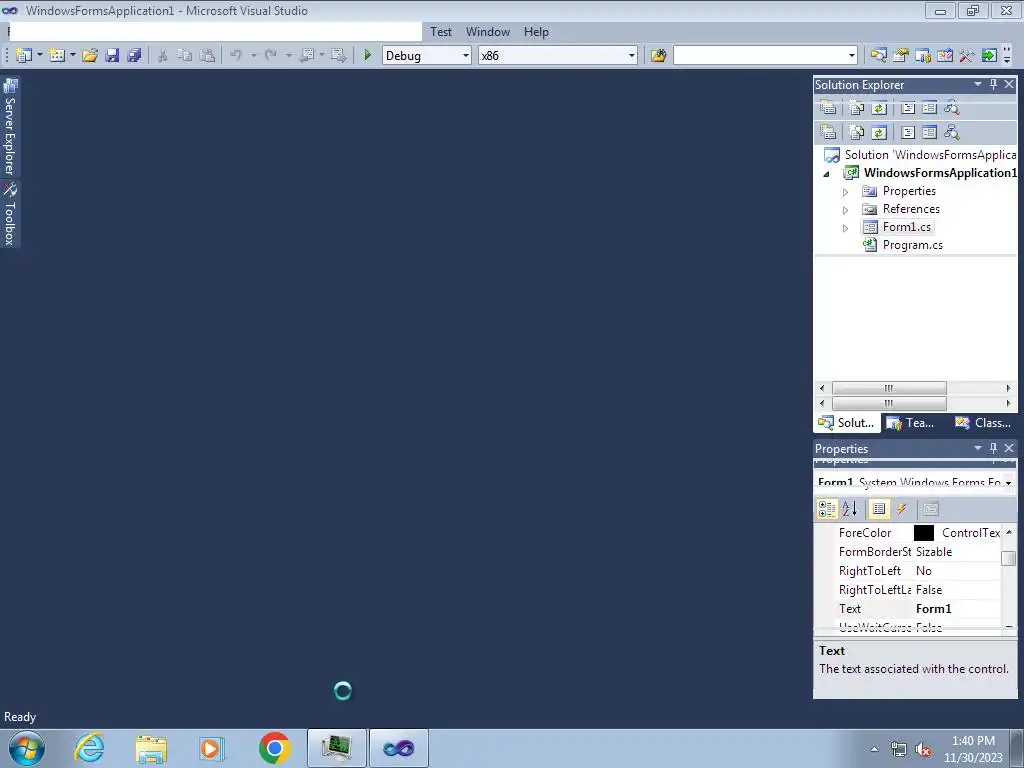The height and width of the screenshot is (768, 1024).
Task: Click the New Project toolbar icon
Action: tap(24, 56)
